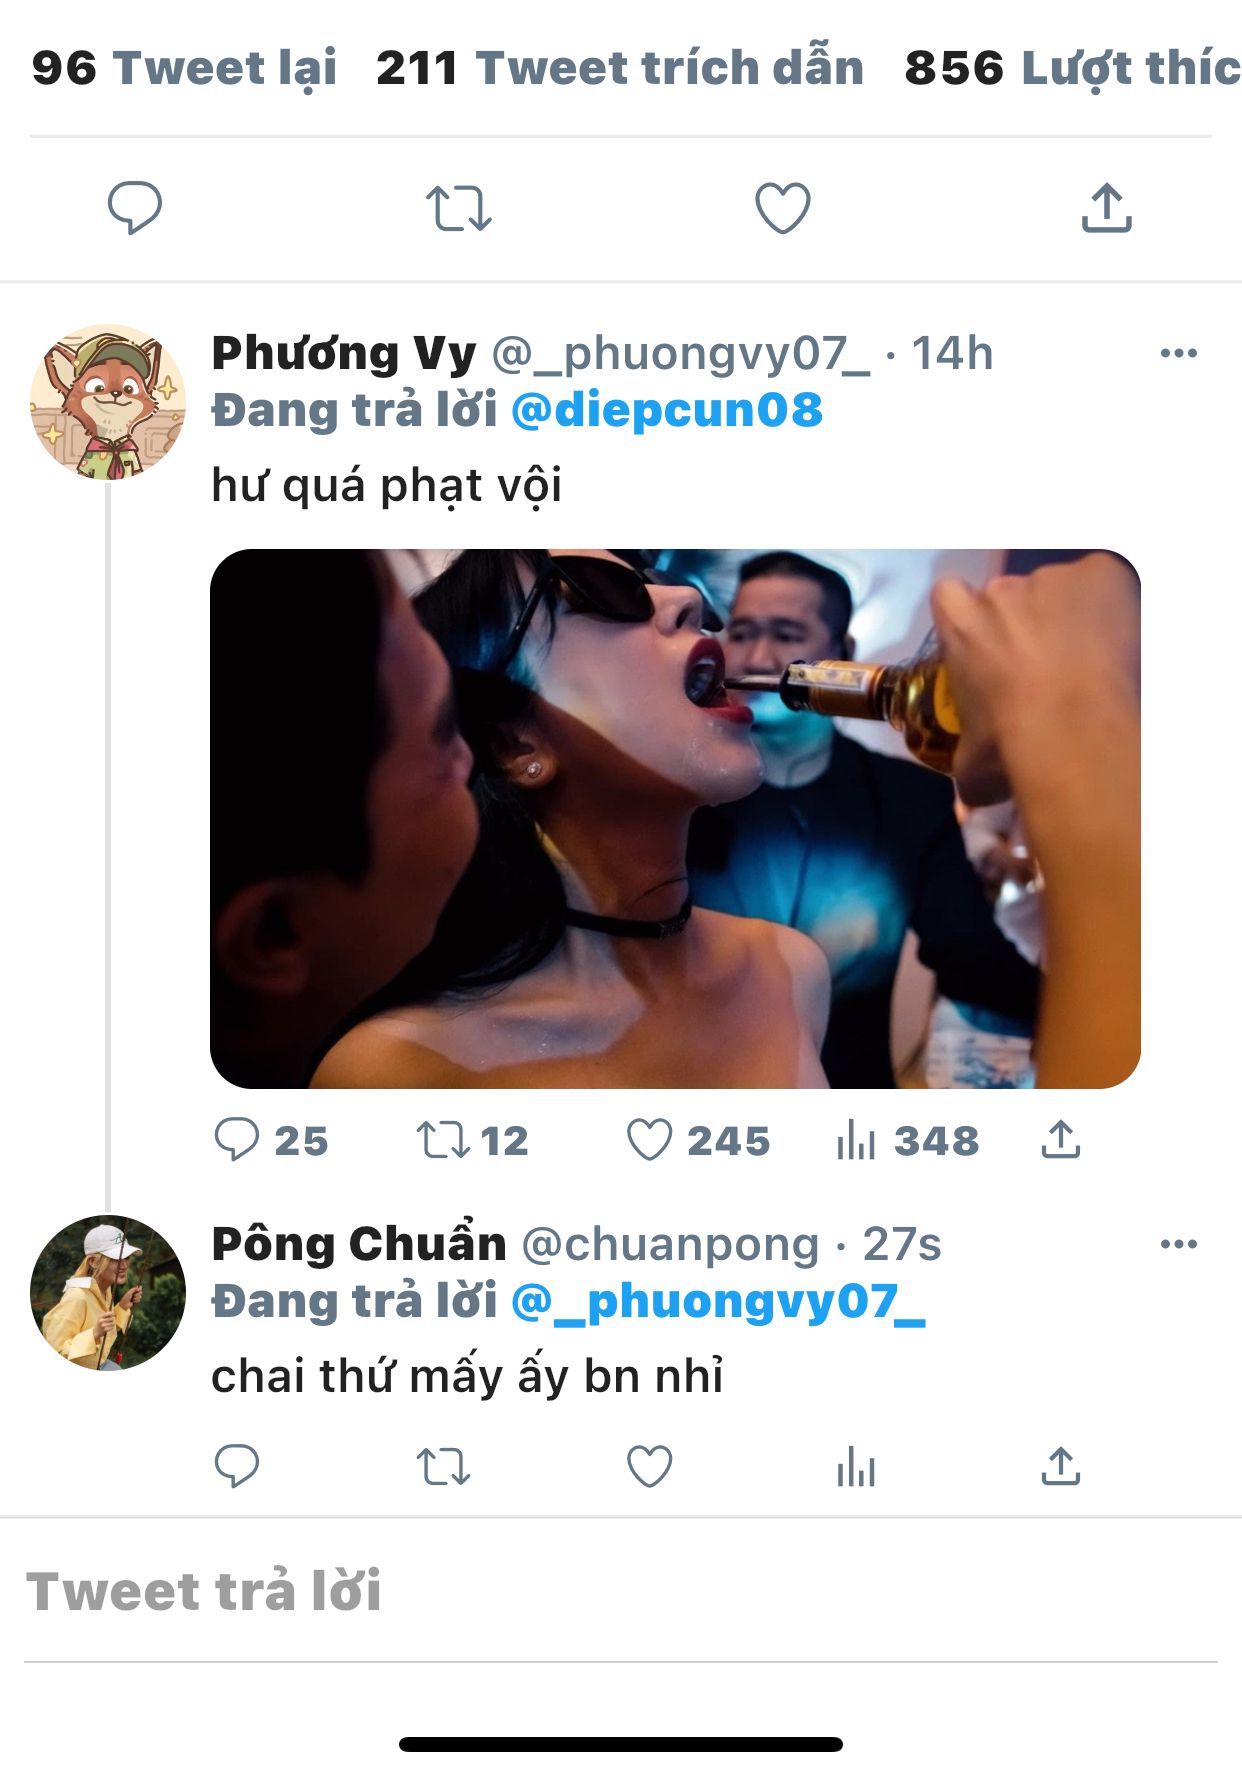Viewport: 1242px width, 1776px height.
Task: Open the attached drinking photo
Action: (x=675, y=818)
